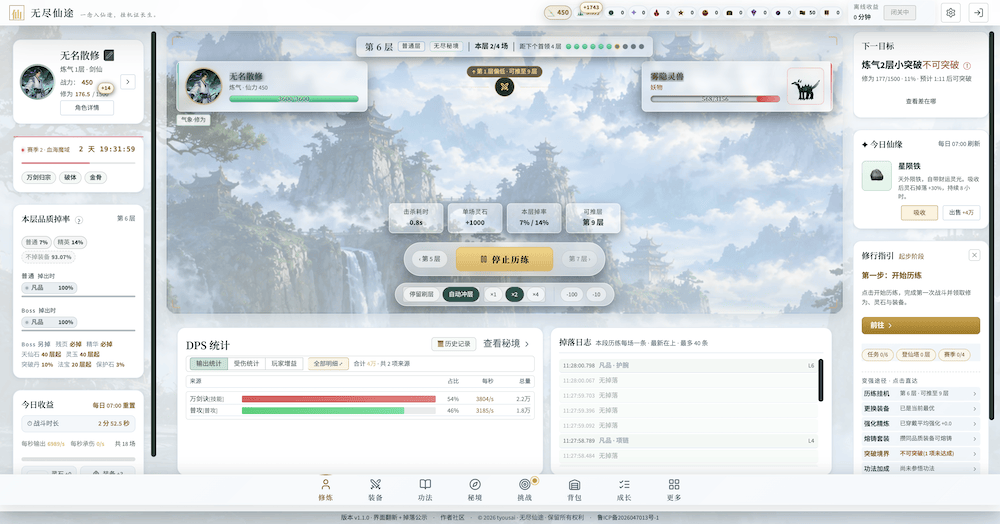The image size is (1000, 524).
Task: Expand the 历练挂机 row
Action: (920, 394)
